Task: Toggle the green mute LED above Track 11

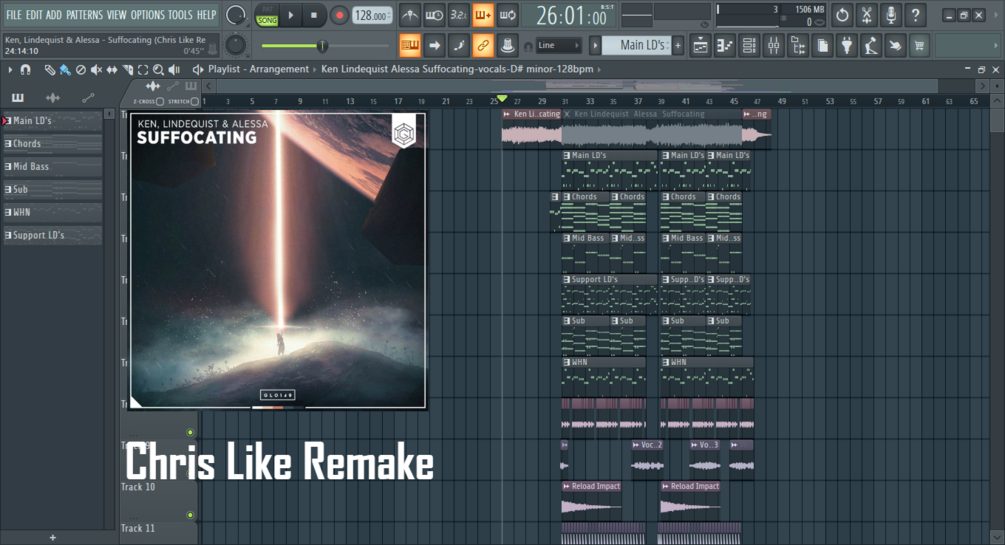Action: 190,515
